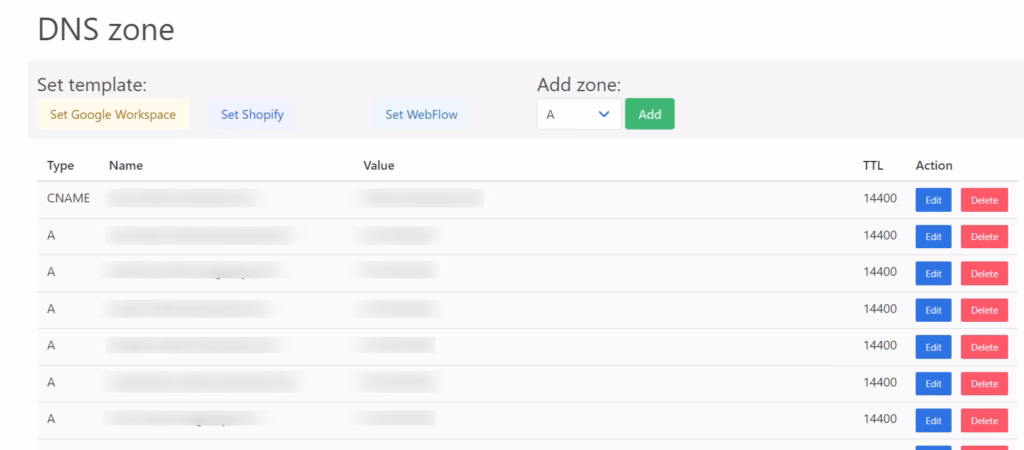Delete the CNAME record
The height and width of the screenshot is (450, 1024).
click(984, 200)
